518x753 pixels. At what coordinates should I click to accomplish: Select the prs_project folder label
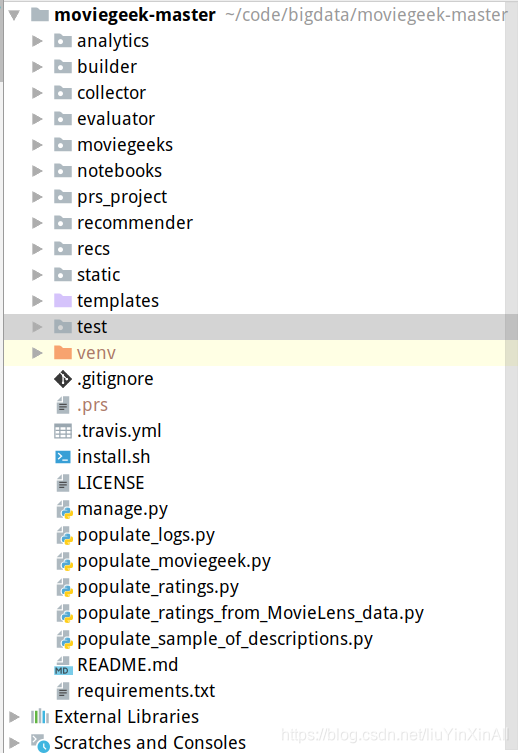point(122,197)
